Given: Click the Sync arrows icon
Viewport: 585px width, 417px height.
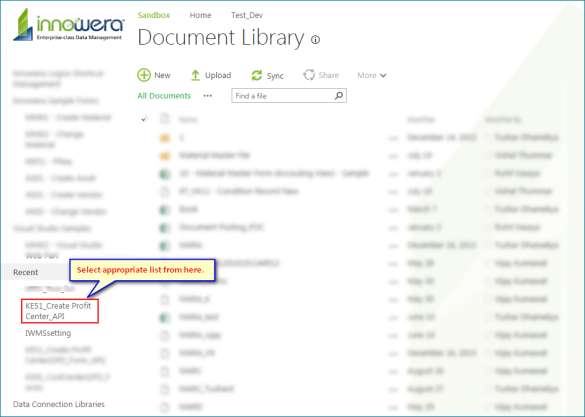Looking at the screenshot, I should tap(257, 75).
